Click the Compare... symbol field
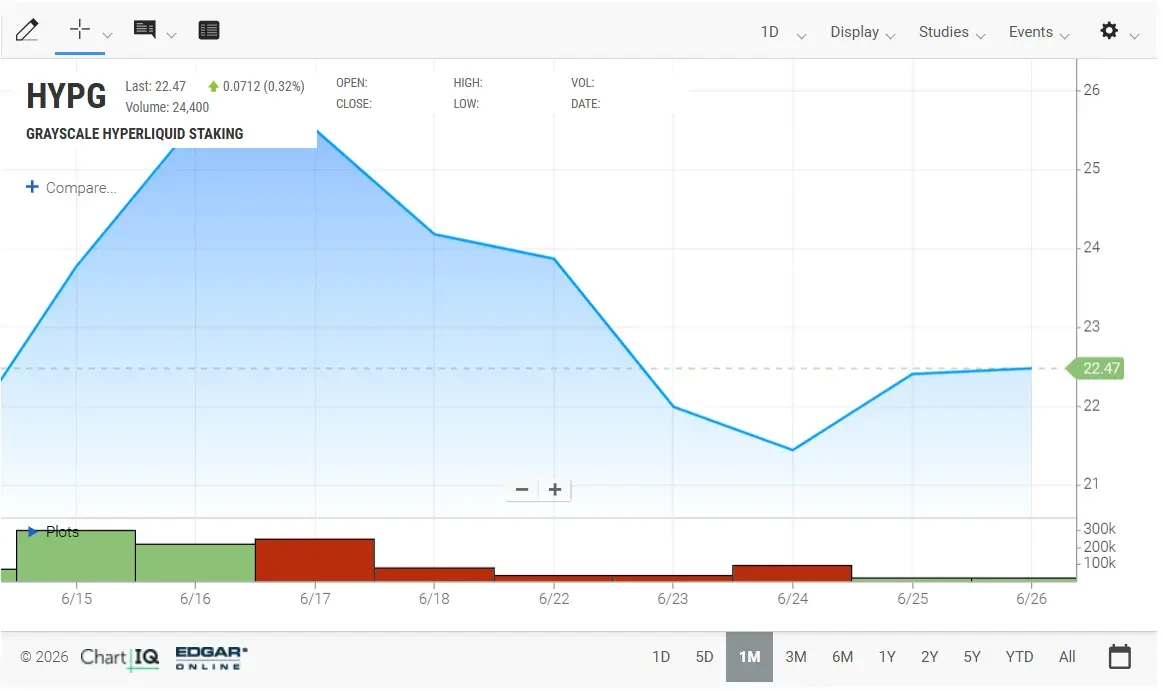Image resolution: width=1163 pixels, height=691 pixels. tap(81, 188)
